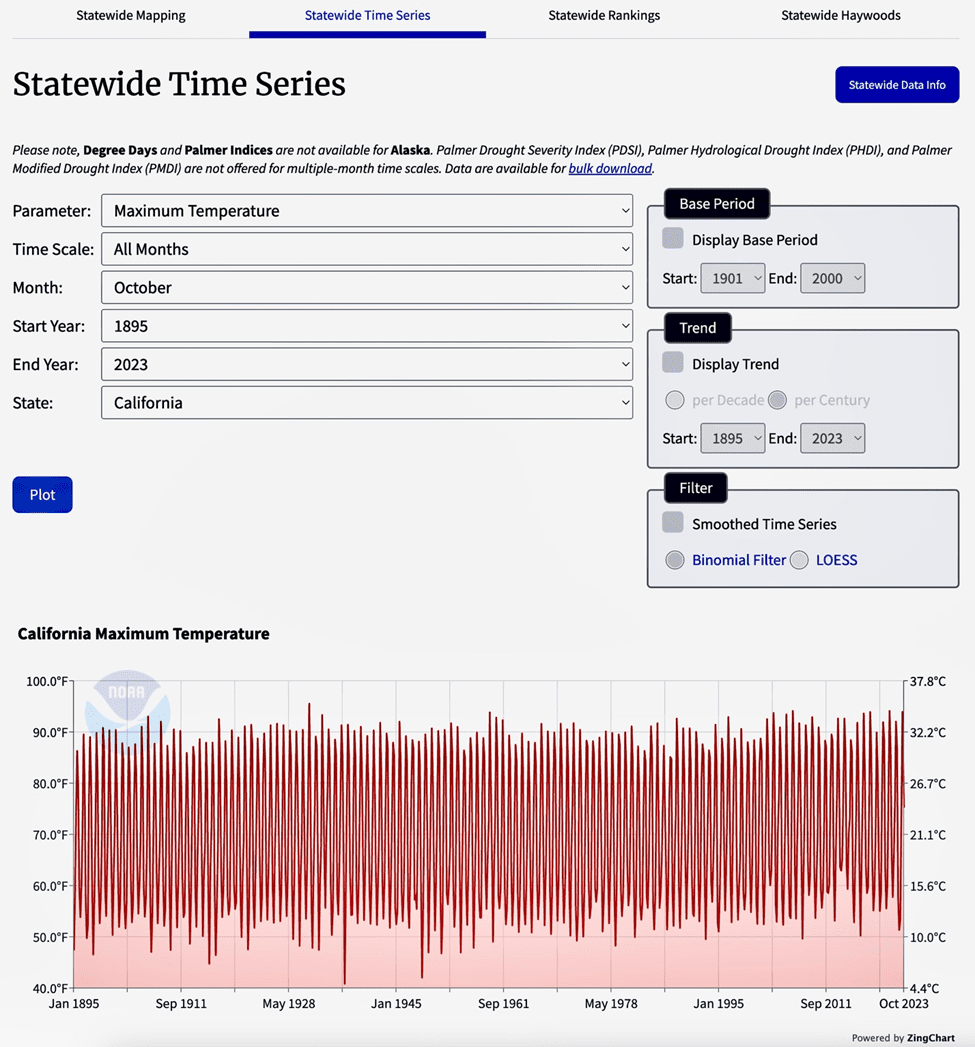Expand the Time Scale dropdown

(367, 249)
